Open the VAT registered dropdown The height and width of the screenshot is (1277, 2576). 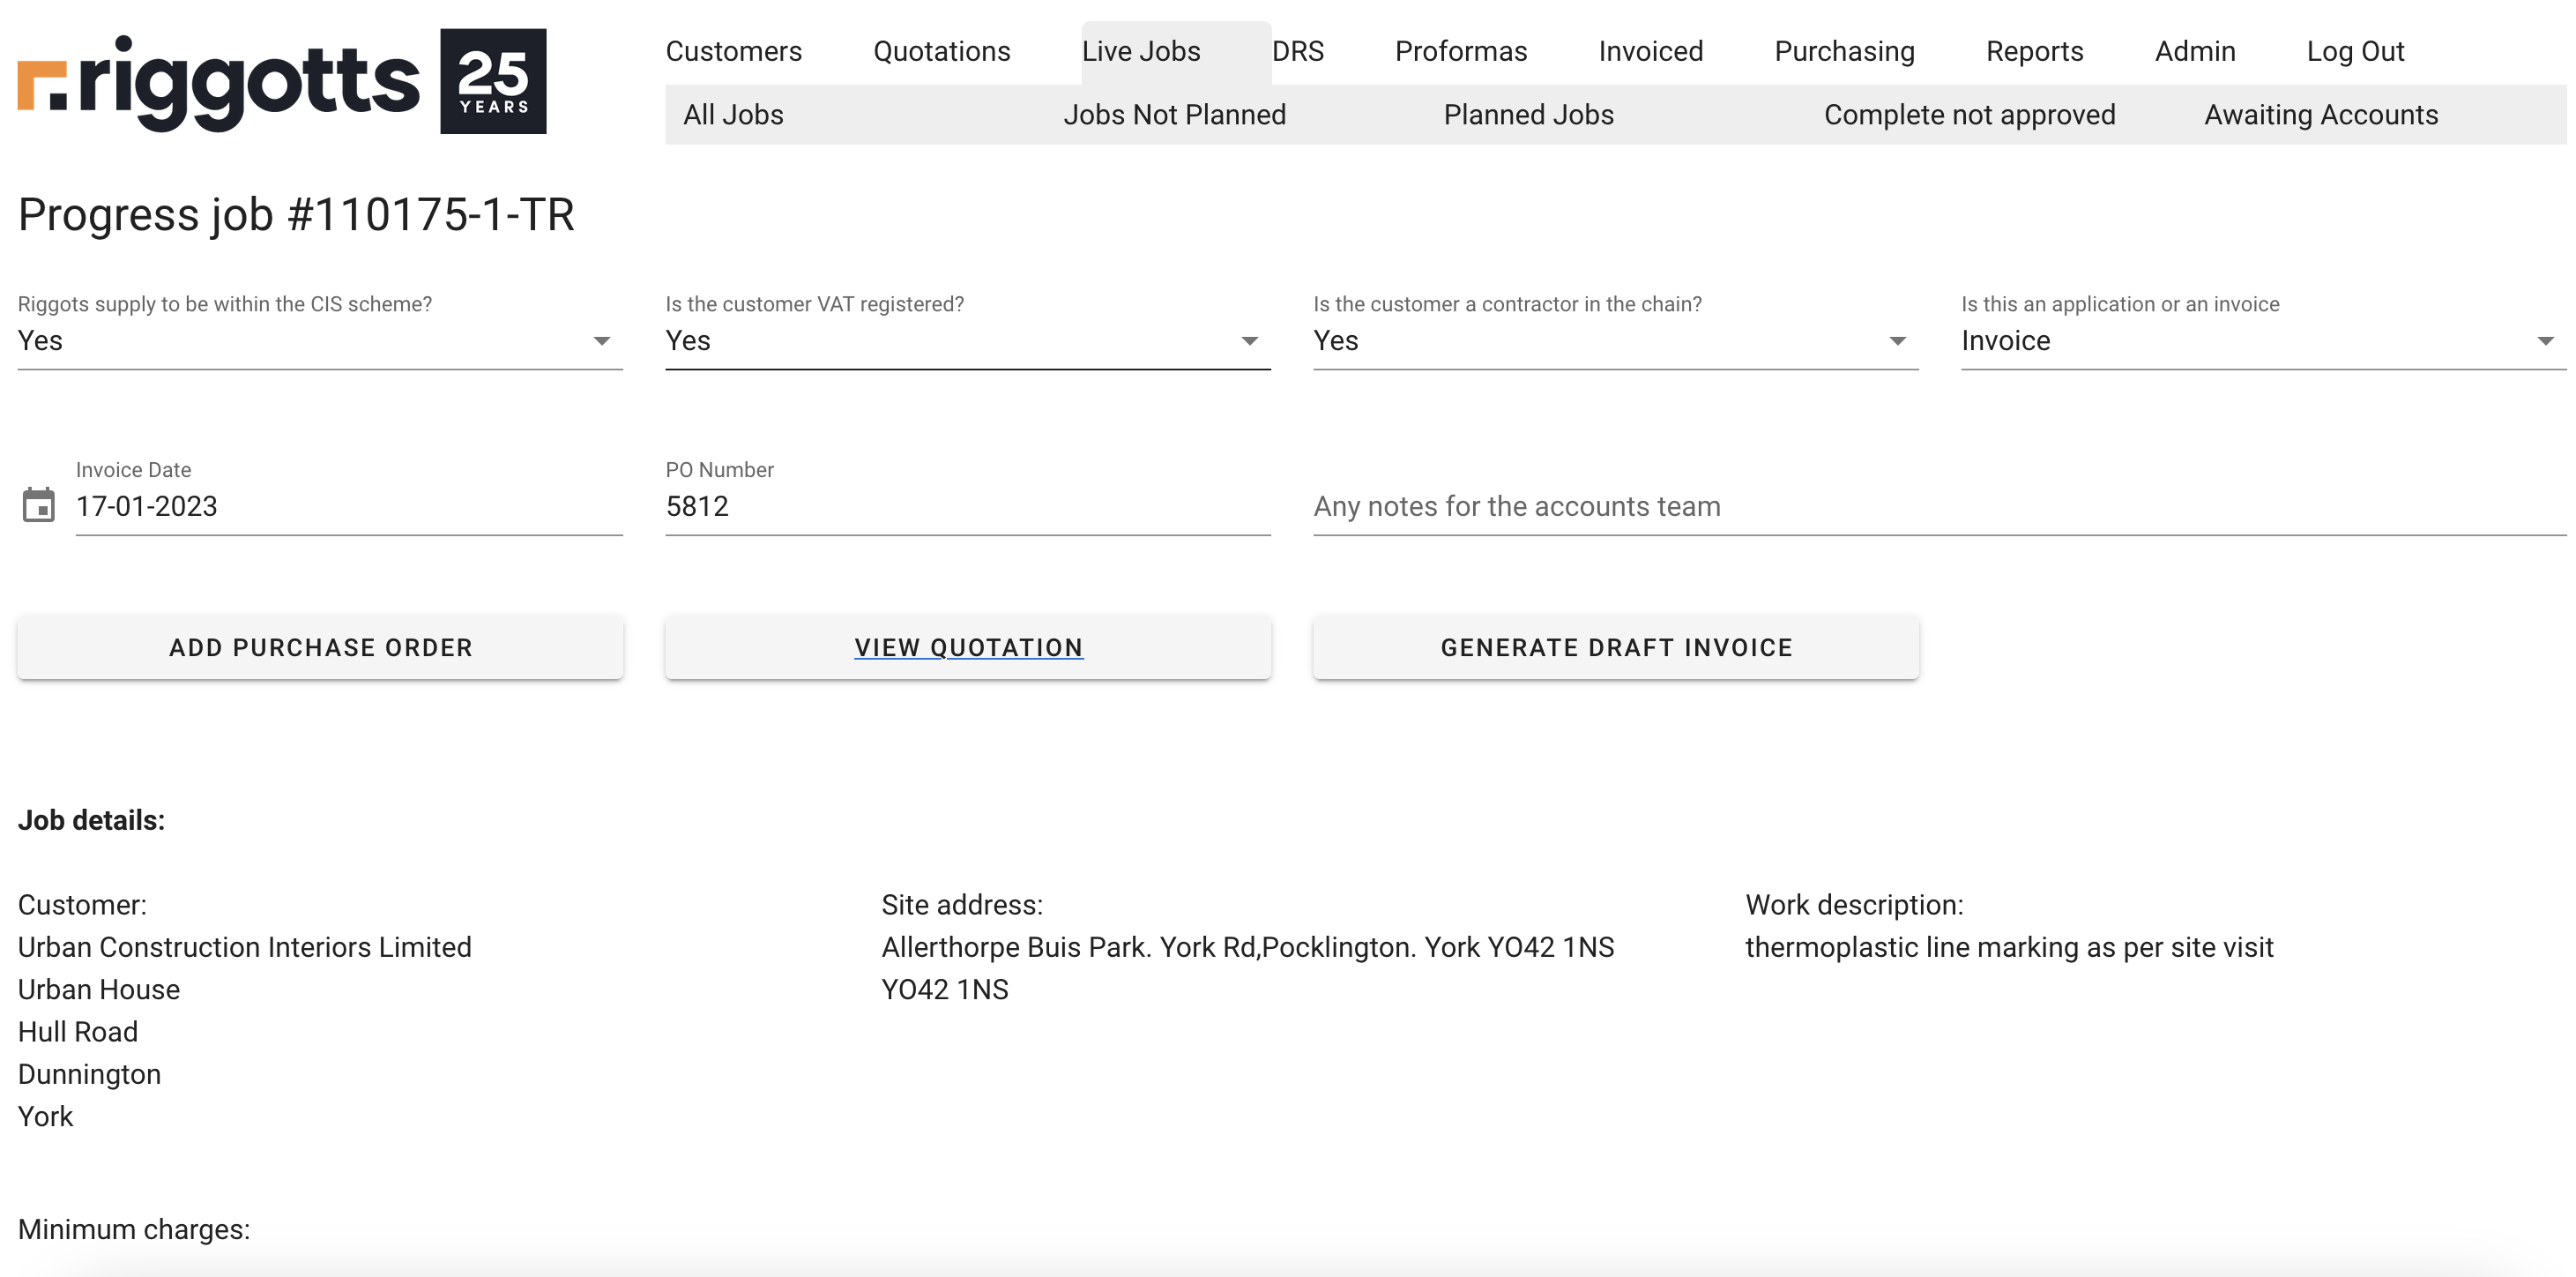click(x=966, y=341)
